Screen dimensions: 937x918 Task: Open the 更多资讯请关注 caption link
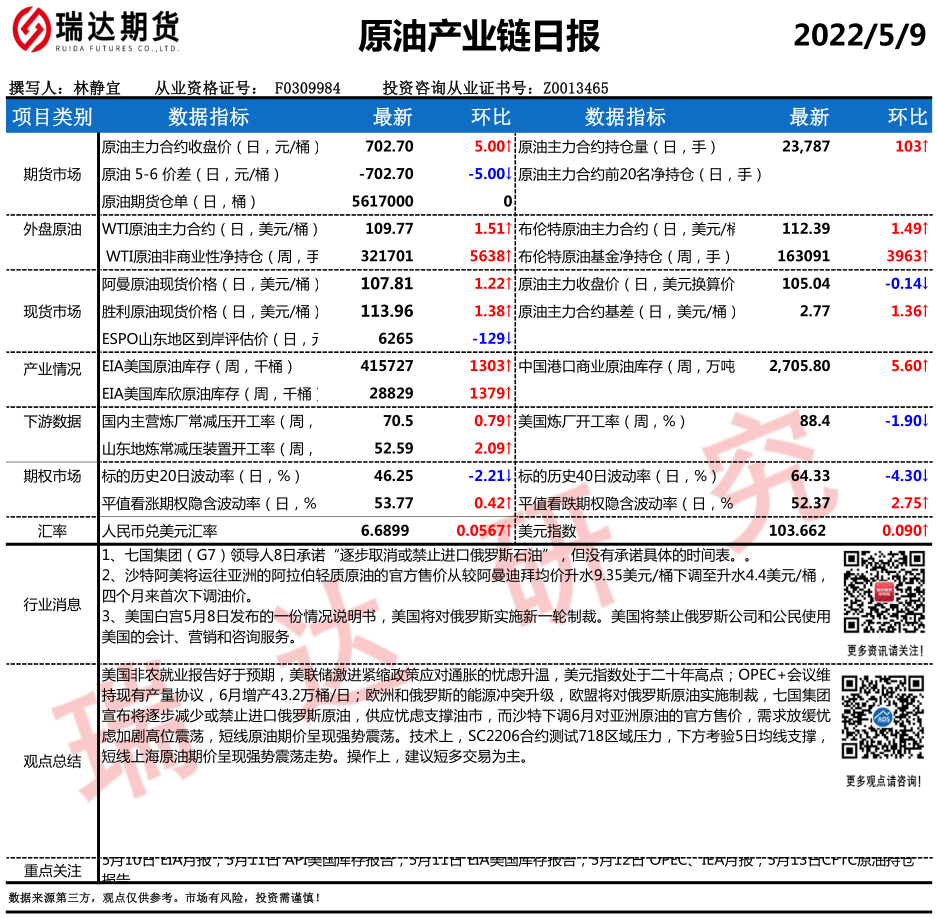click(883, 651)
